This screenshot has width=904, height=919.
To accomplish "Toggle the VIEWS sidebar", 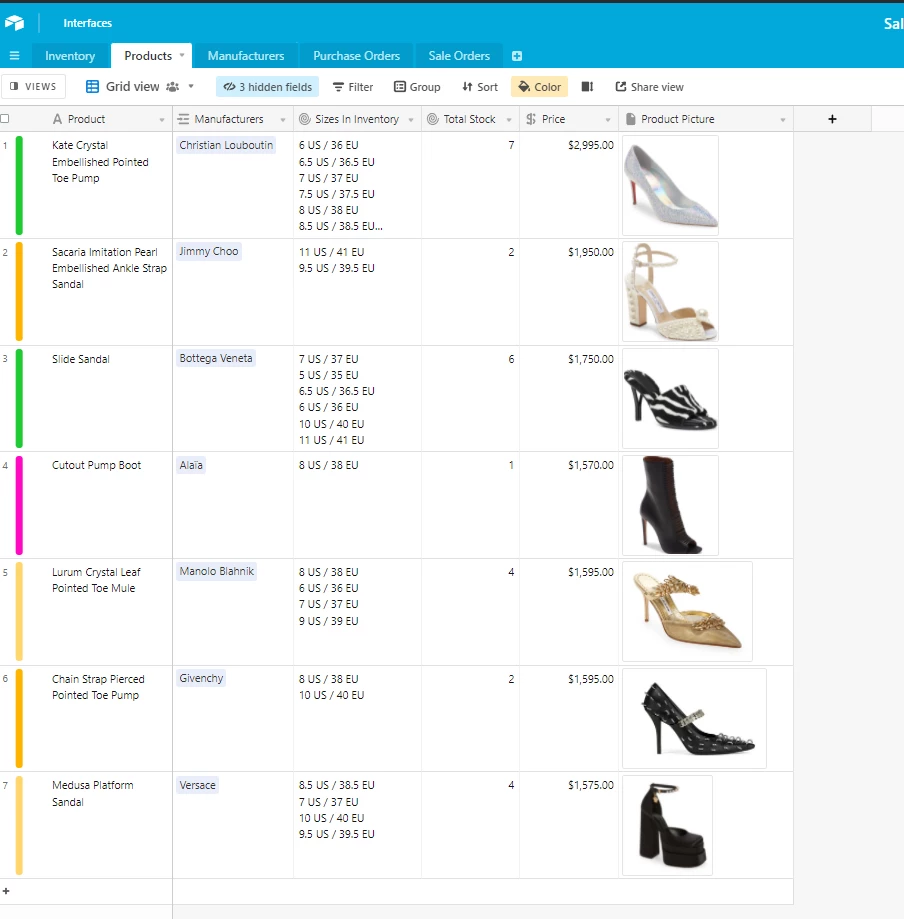I will pyautogui.click(x=33, y=87).
